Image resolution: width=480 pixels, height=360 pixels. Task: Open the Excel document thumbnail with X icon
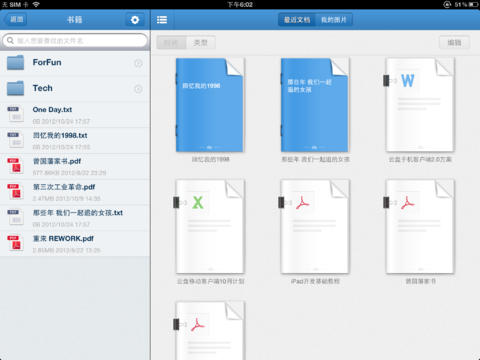tap(210, 227)
